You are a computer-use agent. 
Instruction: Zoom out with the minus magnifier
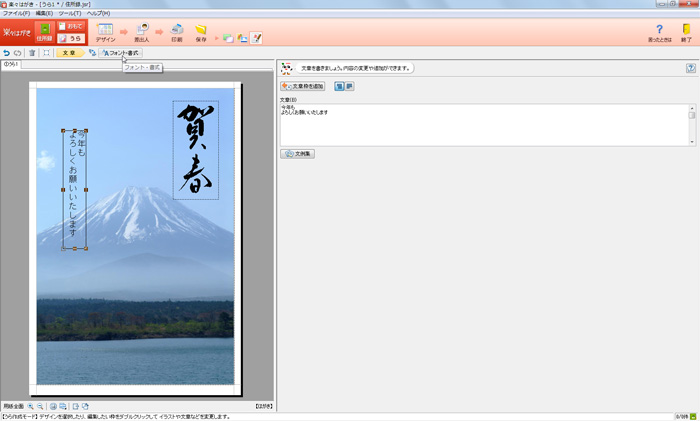click(x=40, y=406)
